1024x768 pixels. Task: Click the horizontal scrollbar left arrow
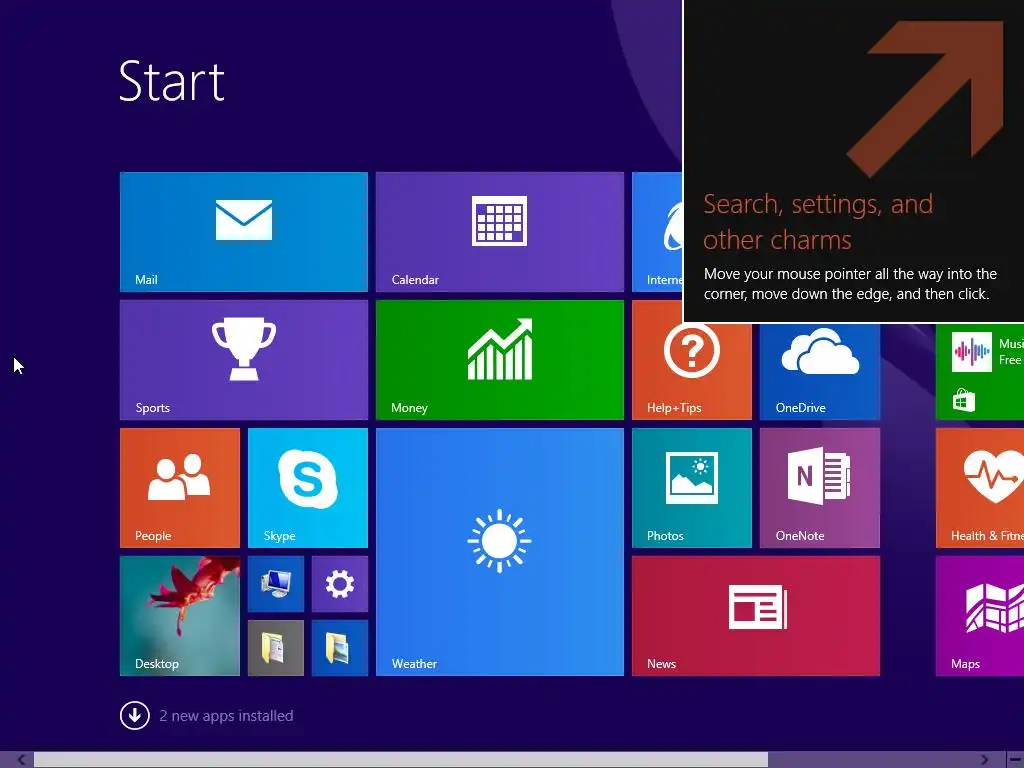click(x=21, y=760)
